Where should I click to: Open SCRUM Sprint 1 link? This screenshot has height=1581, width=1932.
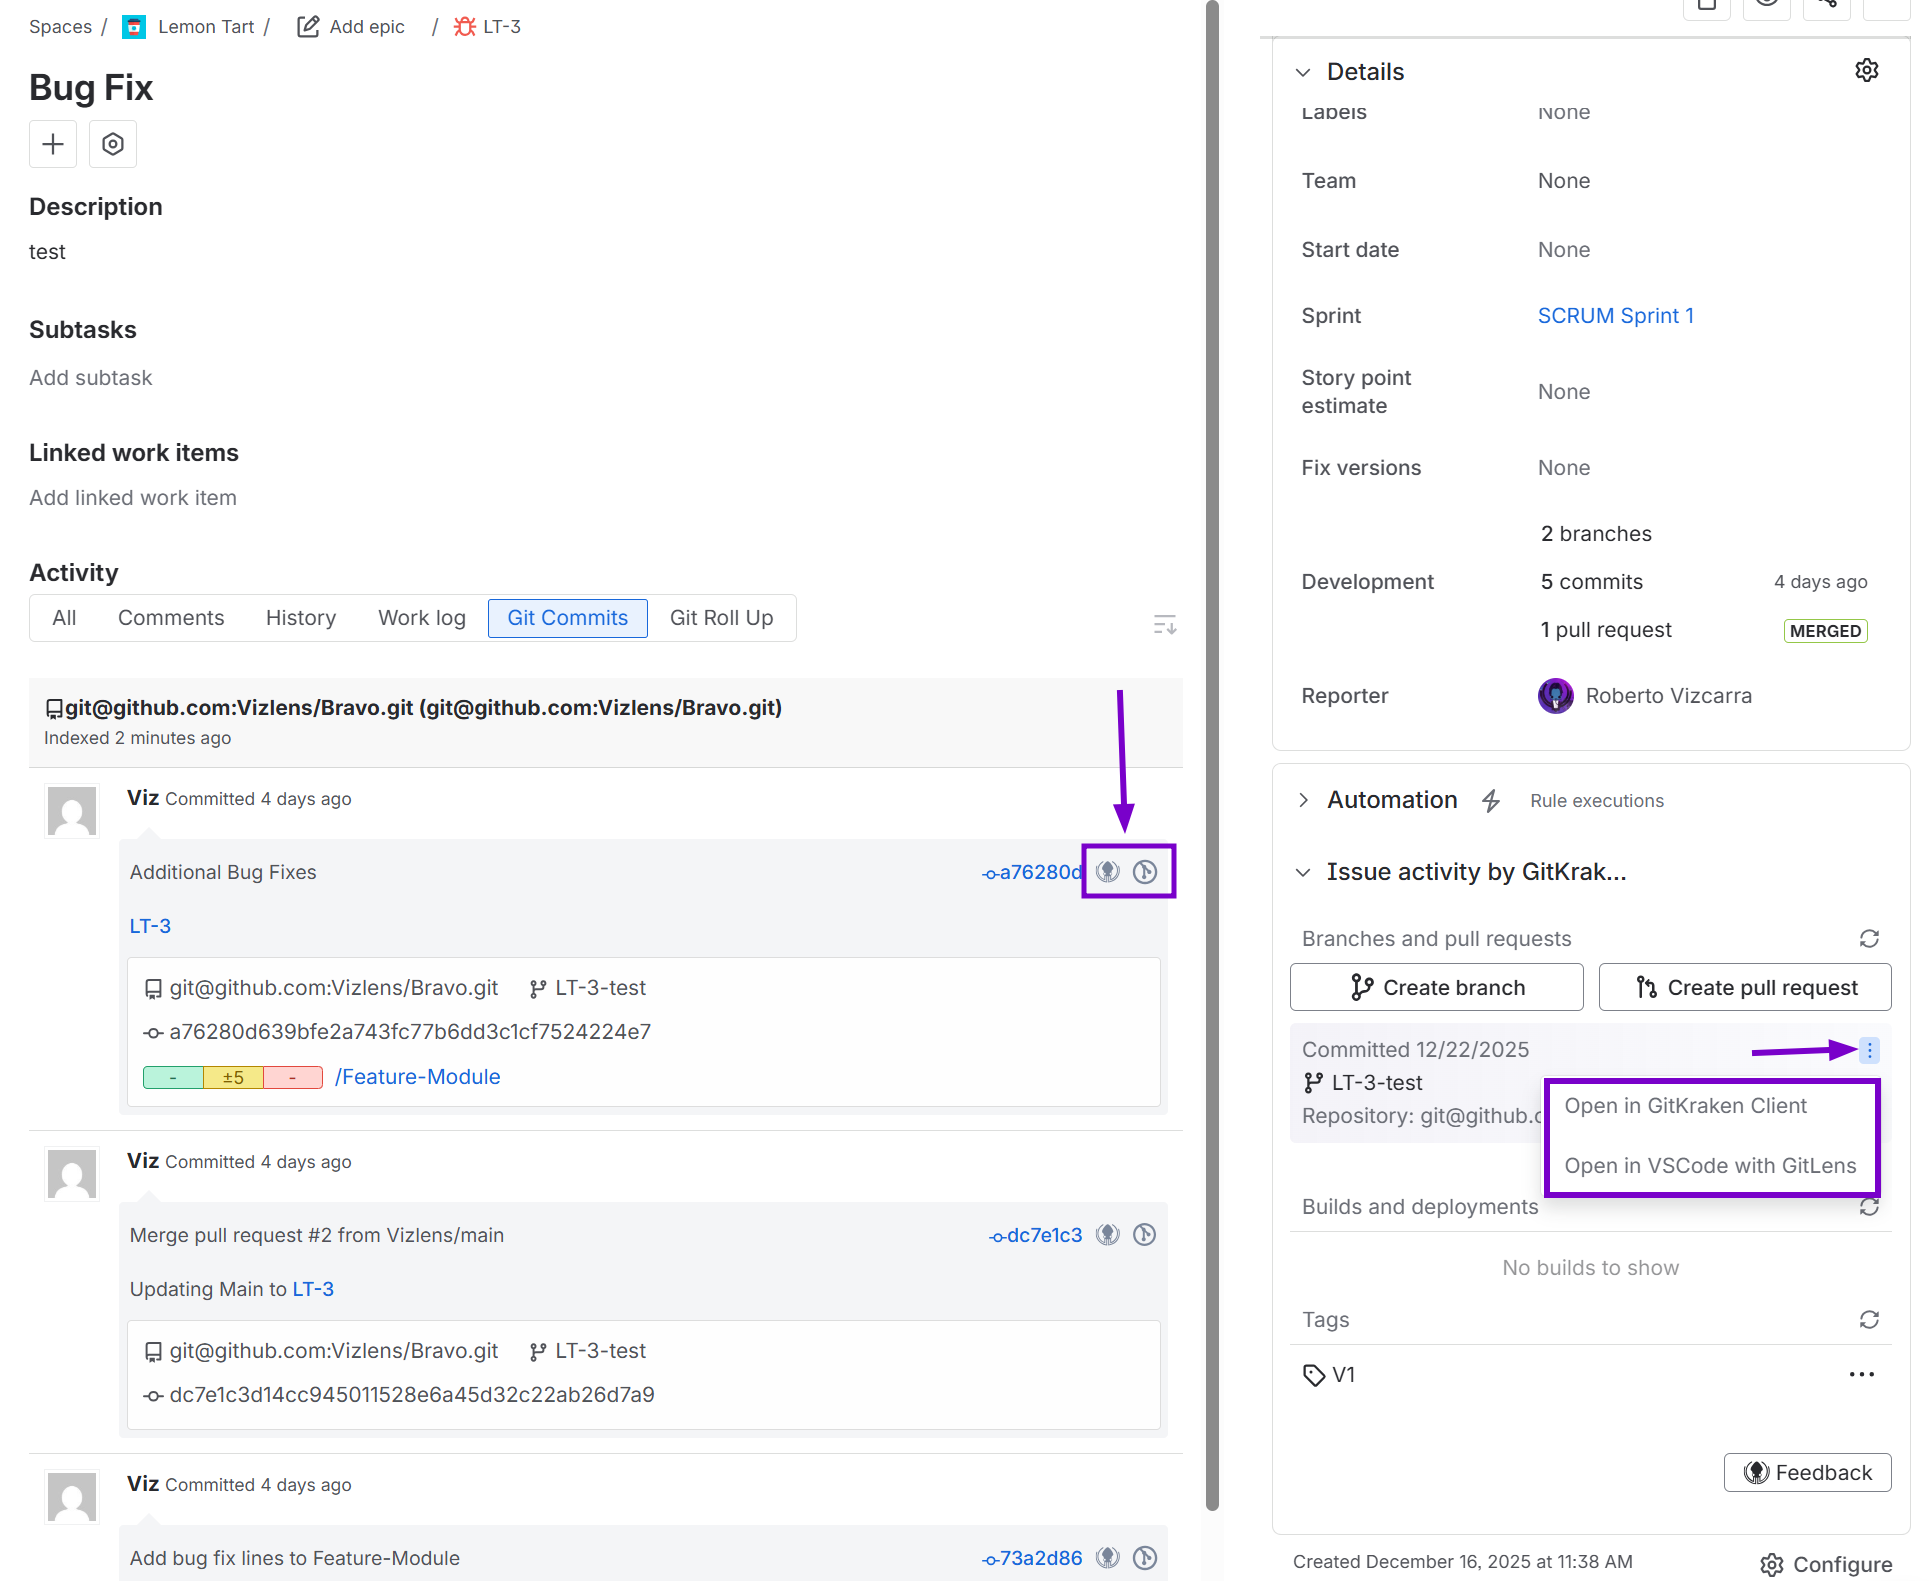click(1615, 316)
